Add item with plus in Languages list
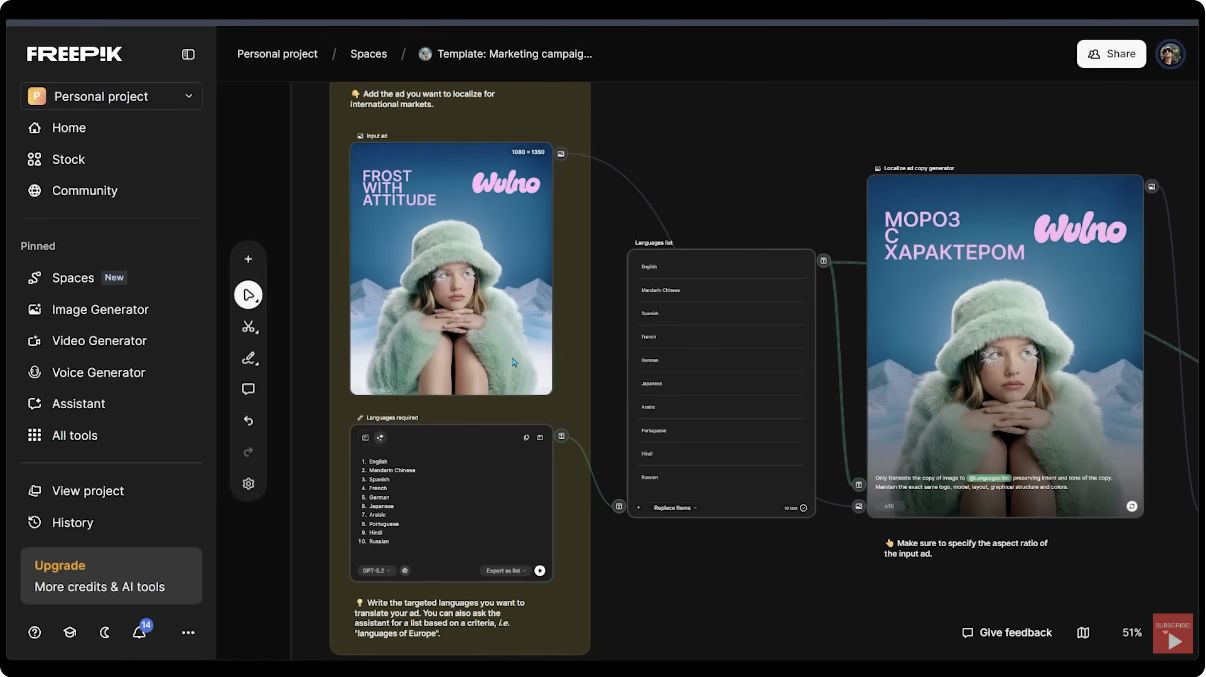Image resolution: width=1206 pixels, height=677 pixels. [639, 508]
